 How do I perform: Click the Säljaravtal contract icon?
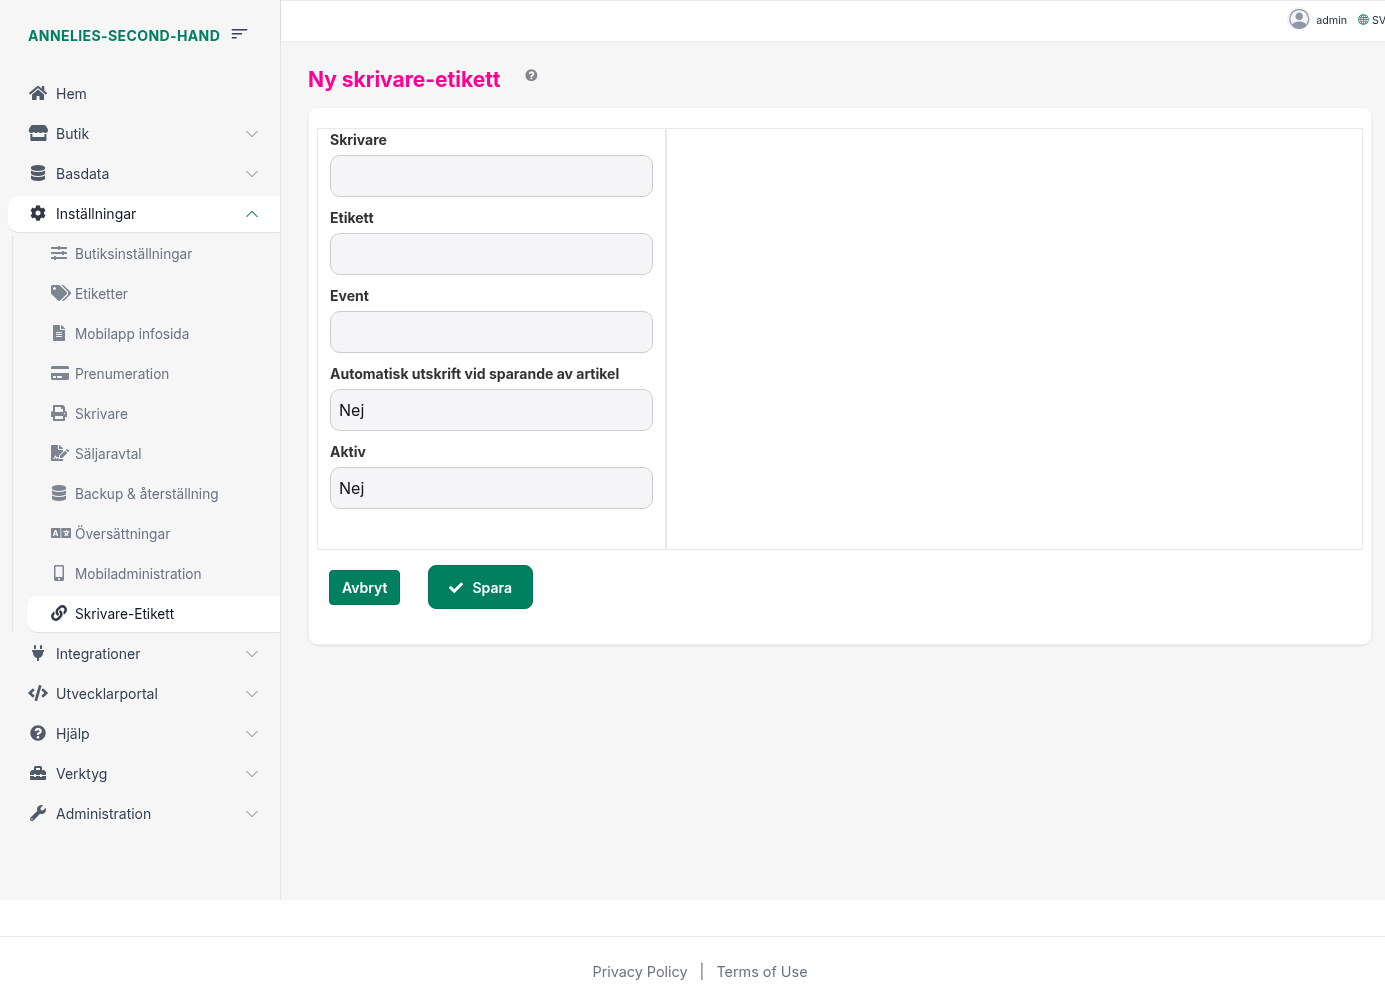click(60, 454)
